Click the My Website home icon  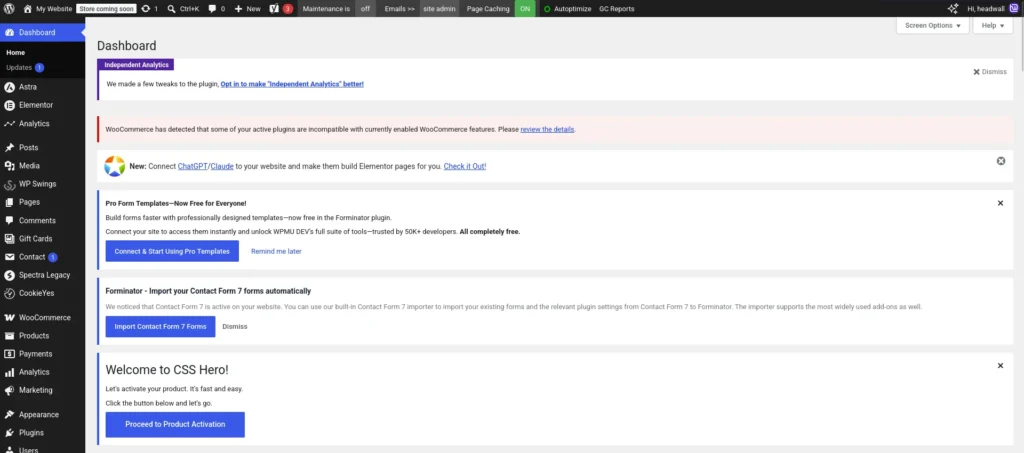(27, 8)
